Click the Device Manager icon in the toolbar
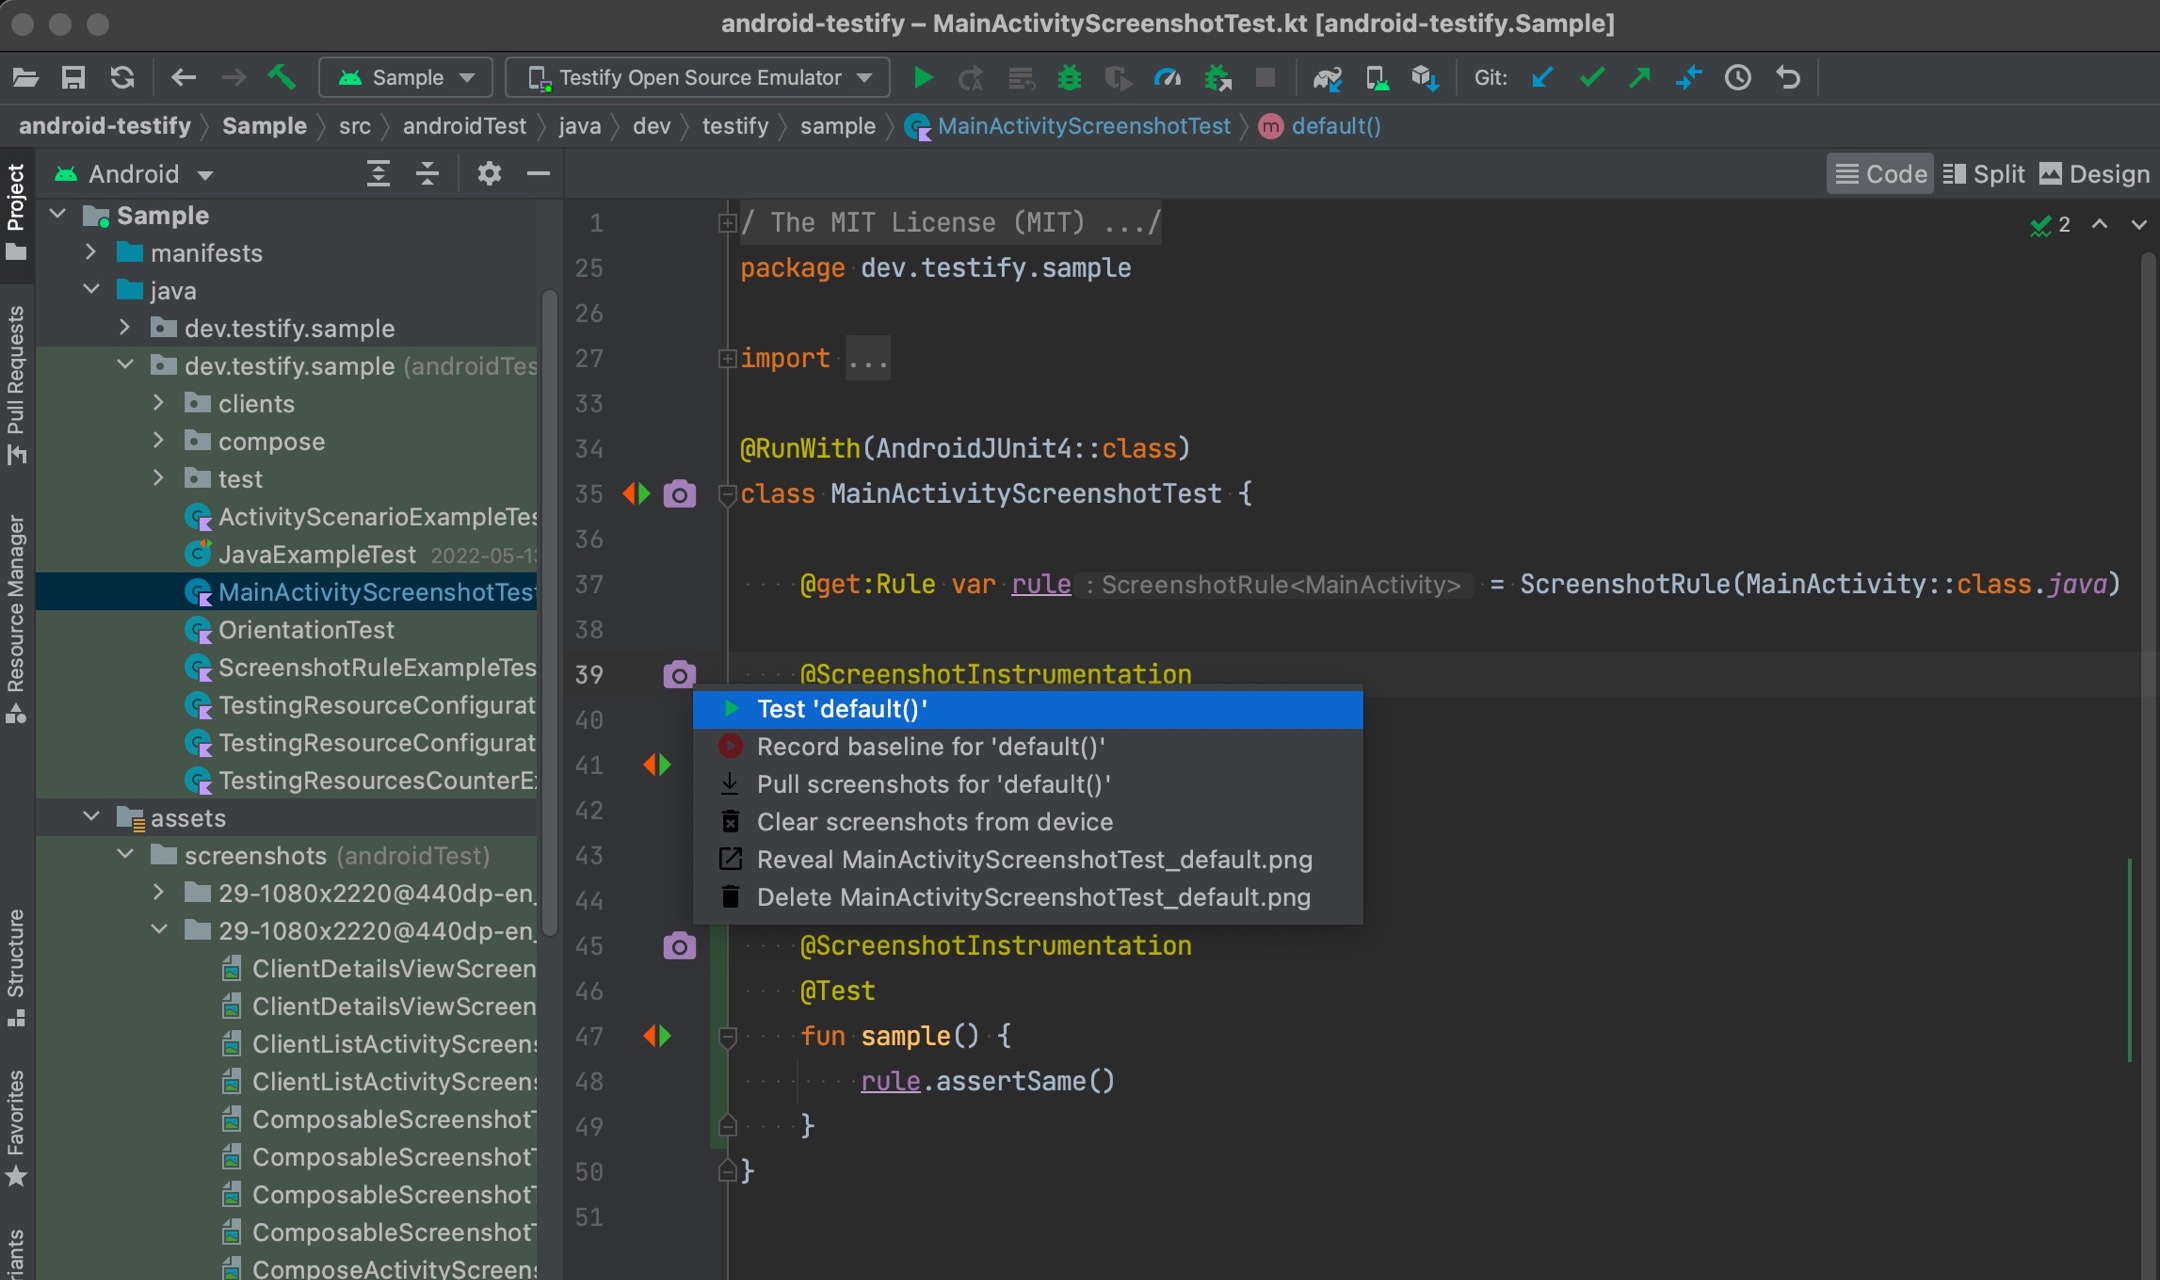2160x1280 pixels. pos(1378,77)
